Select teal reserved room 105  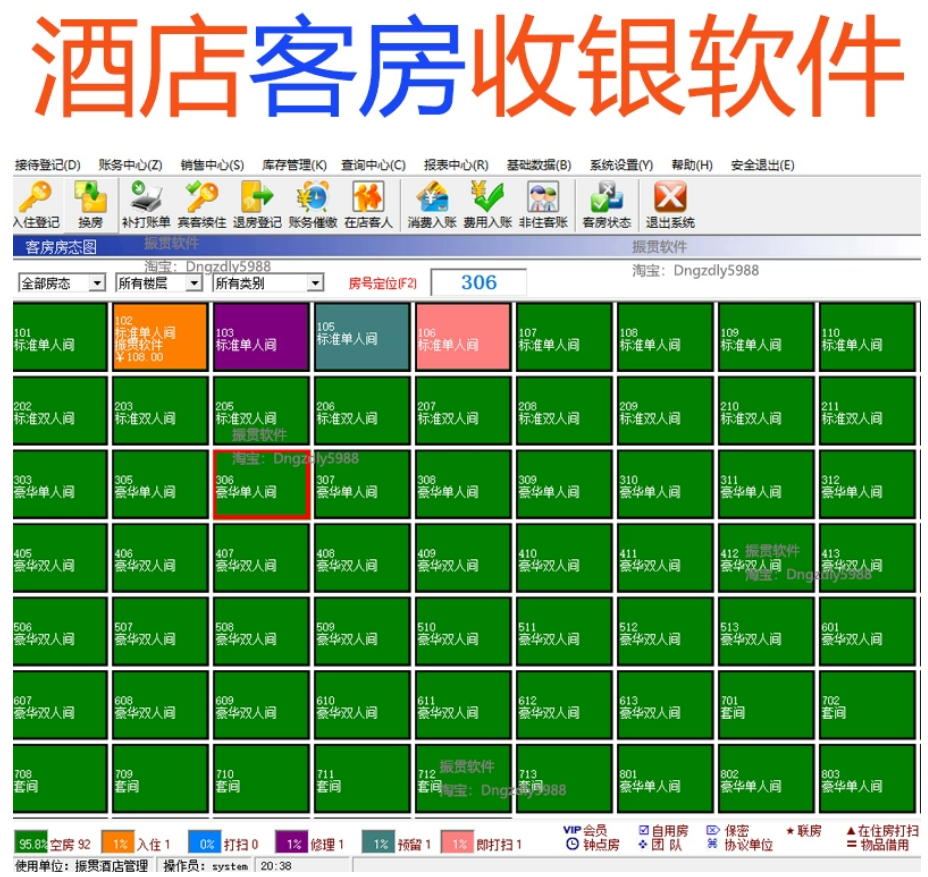[362, 337]
